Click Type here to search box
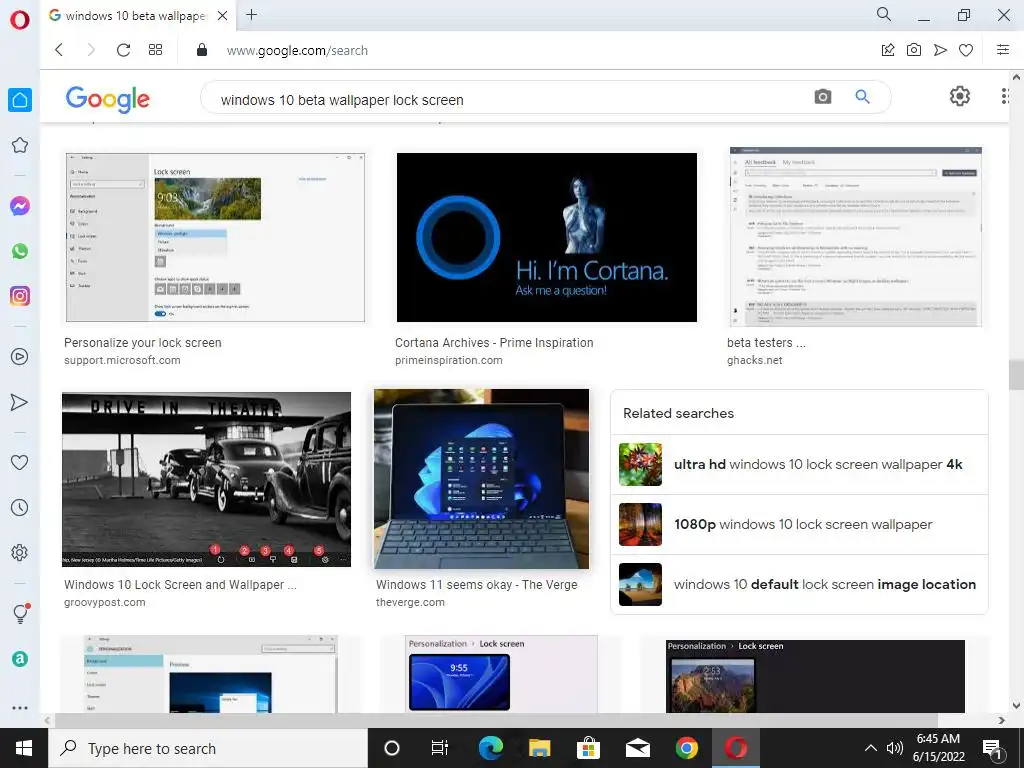 tap(208, 748)
